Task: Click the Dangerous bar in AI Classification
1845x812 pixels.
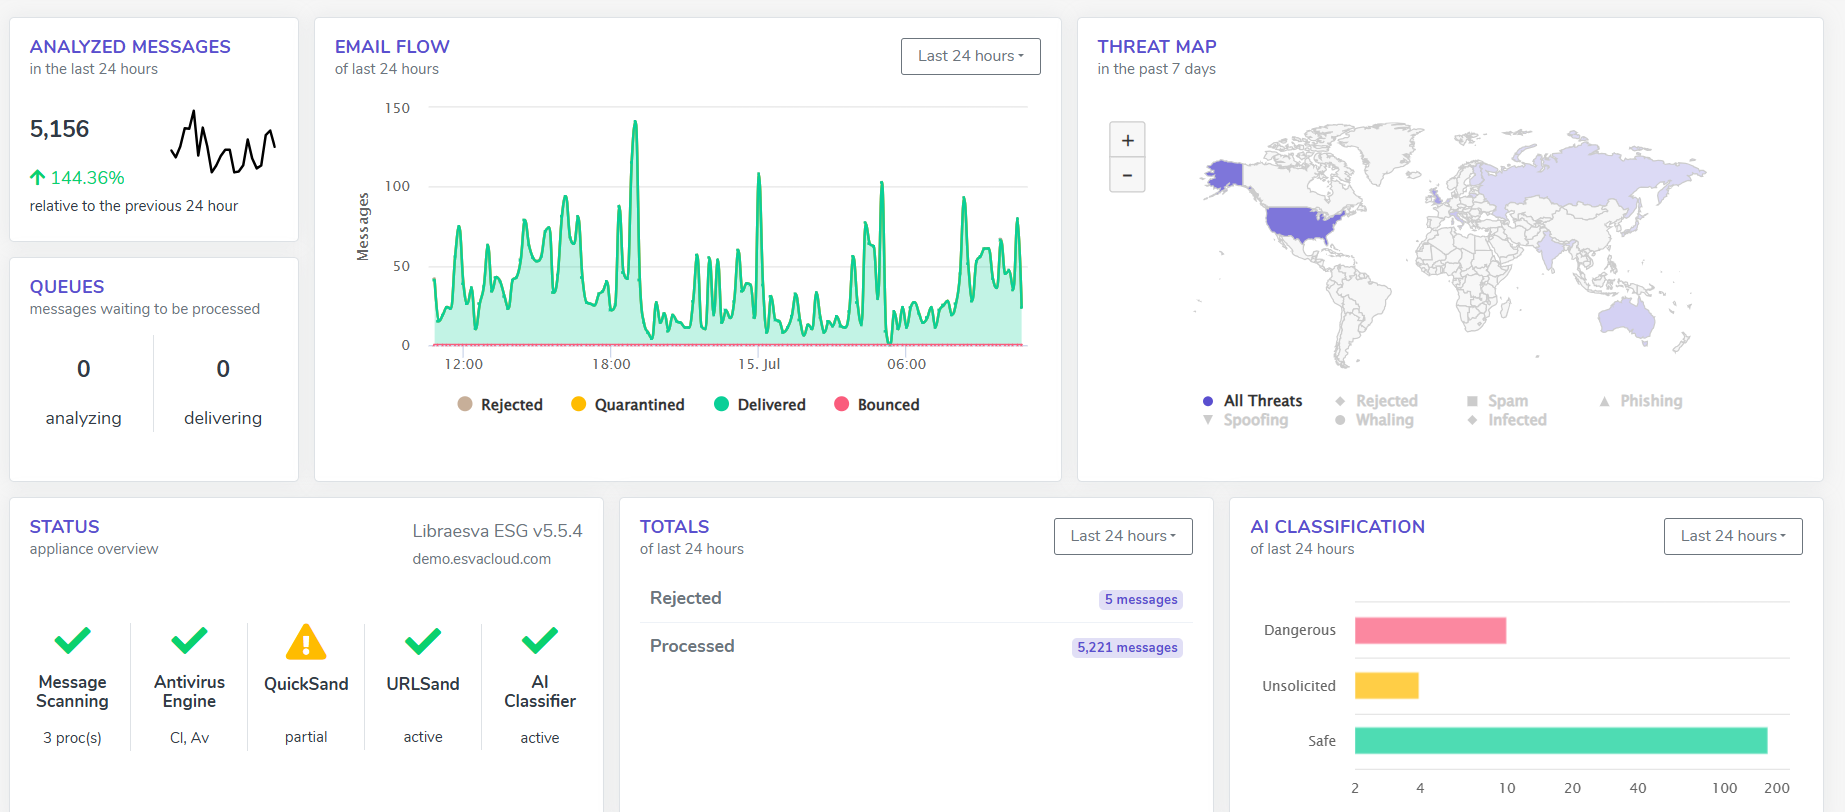Action: tap(1430, 630)
